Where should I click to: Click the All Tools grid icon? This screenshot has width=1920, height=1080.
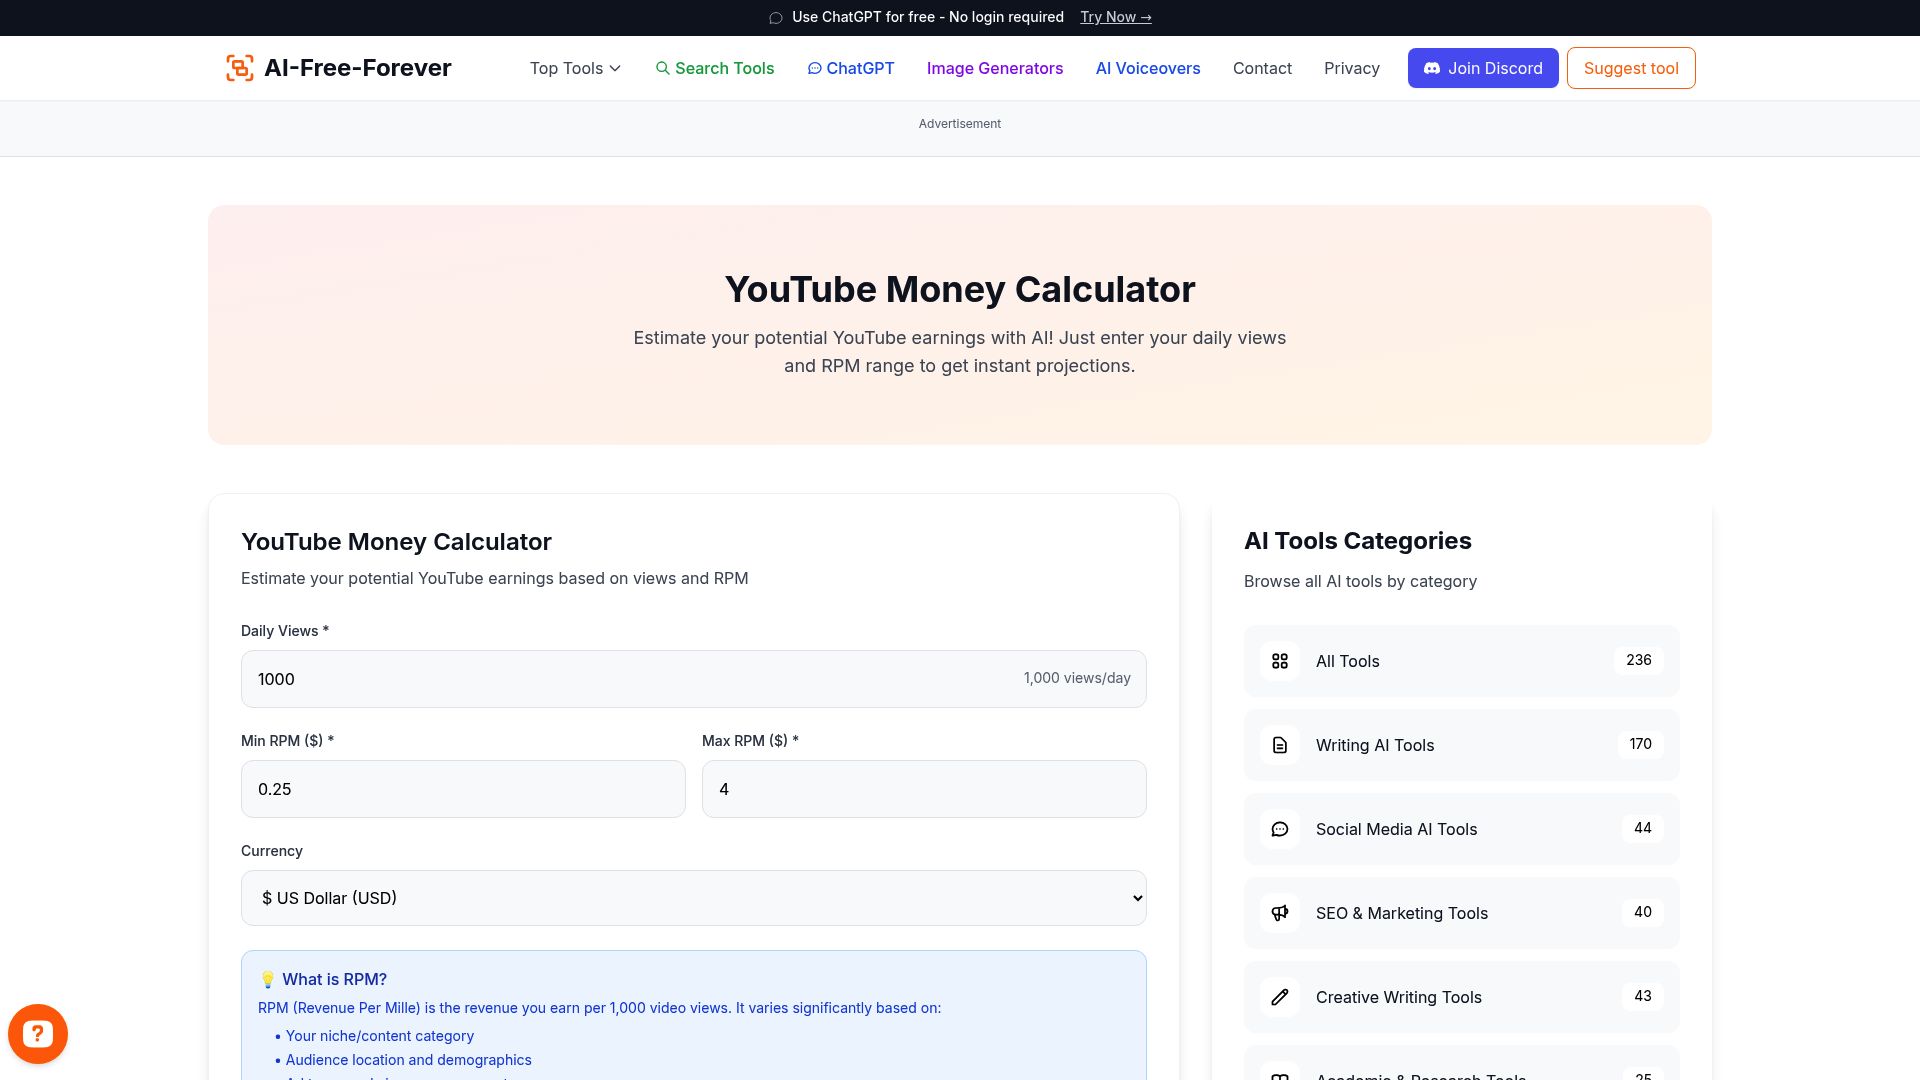point(1279,661)
